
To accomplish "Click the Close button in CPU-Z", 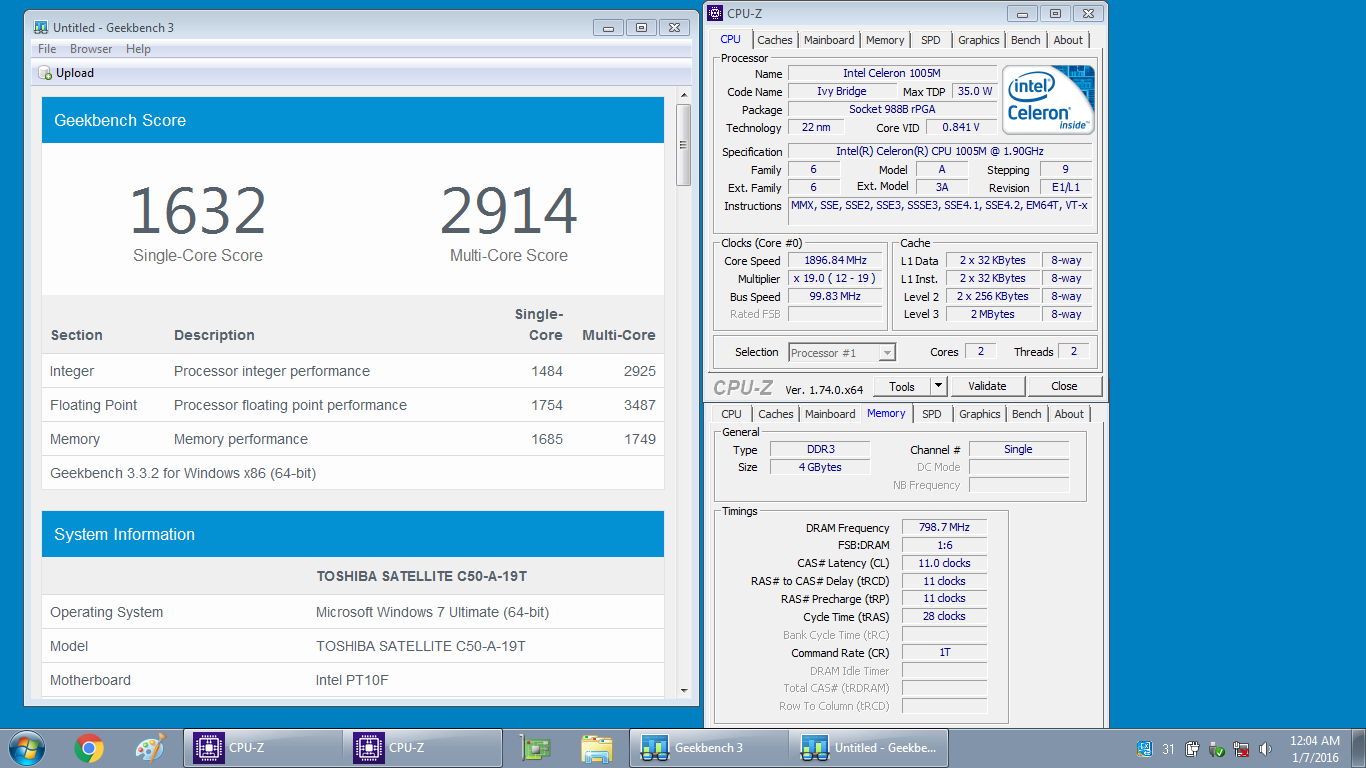I will click(1064, 386).
